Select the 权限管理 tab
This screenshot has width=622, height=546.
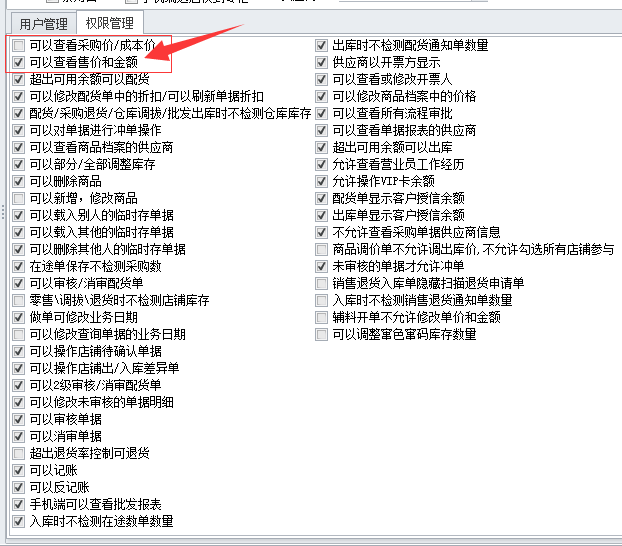coord(109,23)
